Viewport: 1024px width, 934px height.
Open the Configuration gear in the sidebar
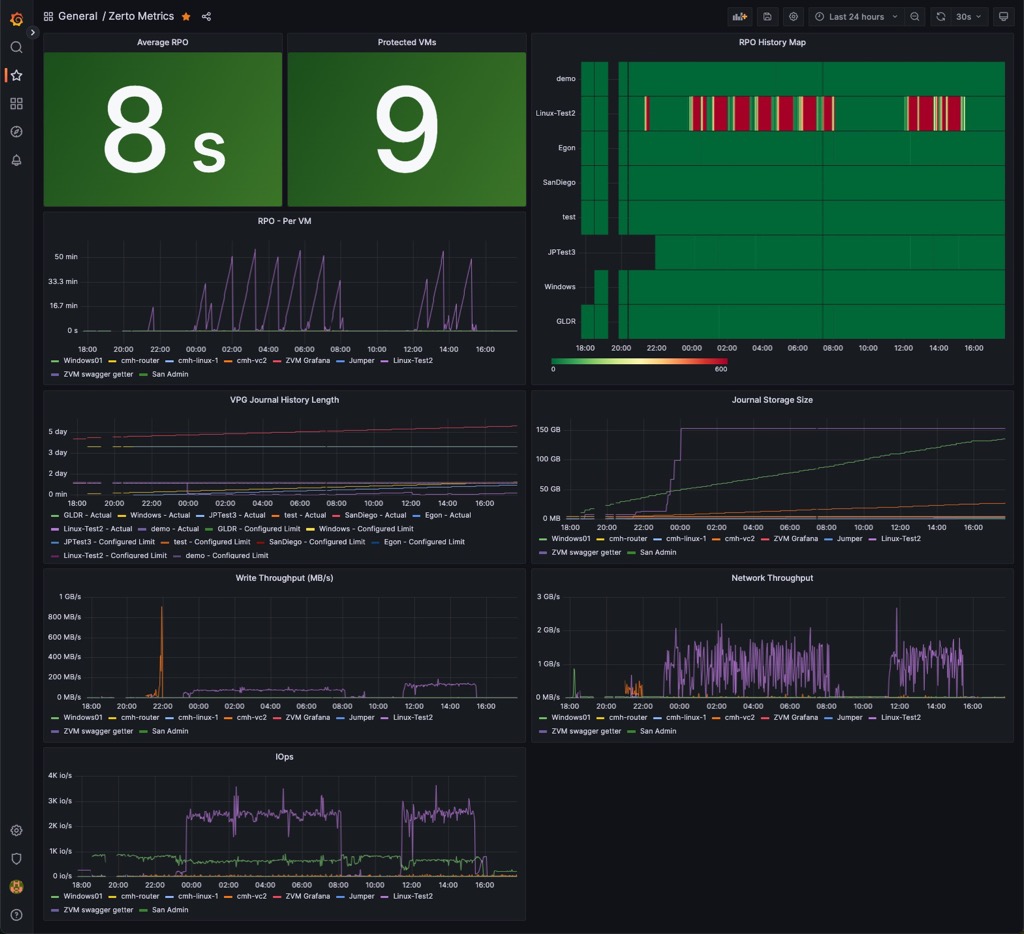pos(16,830)
